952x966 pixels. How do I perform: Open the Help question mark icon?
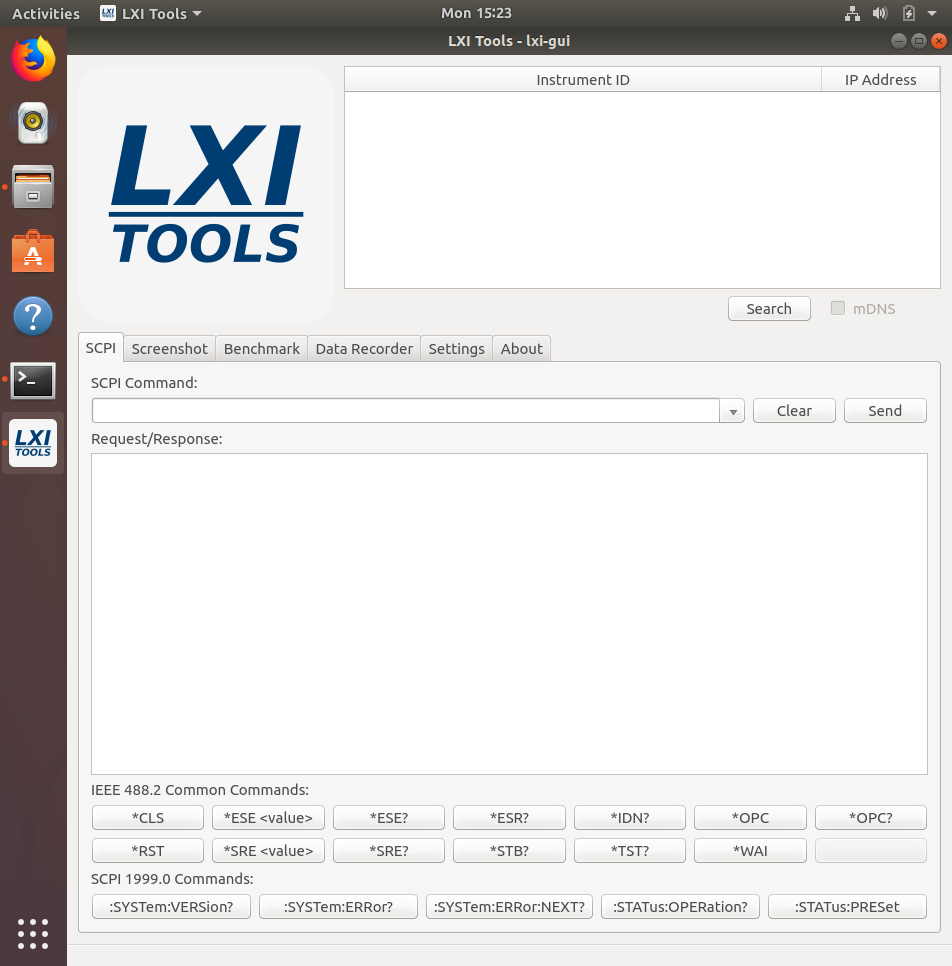tap(33, 316)
